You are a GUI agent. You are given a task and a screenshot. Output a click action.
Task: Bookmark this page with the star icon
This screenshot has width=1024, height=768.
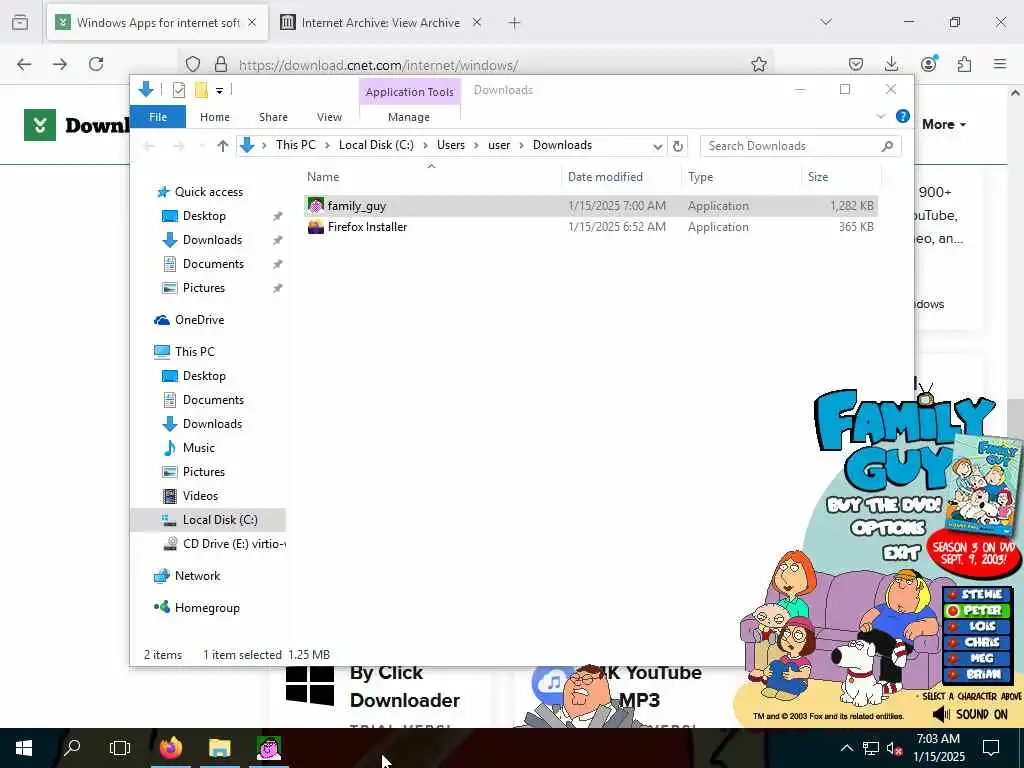point(759,64)
